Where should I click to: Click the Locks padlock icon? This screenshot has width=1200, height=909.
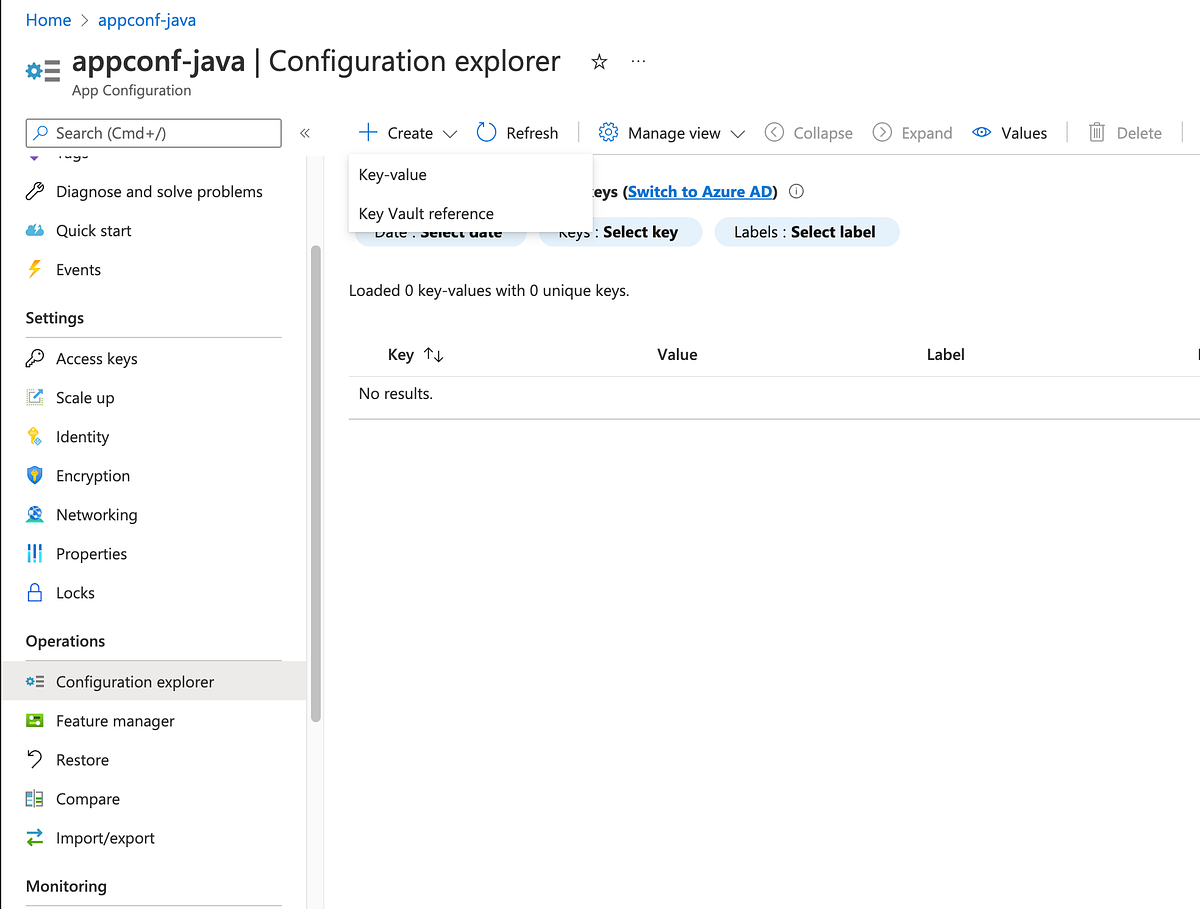tap(35, 593)
